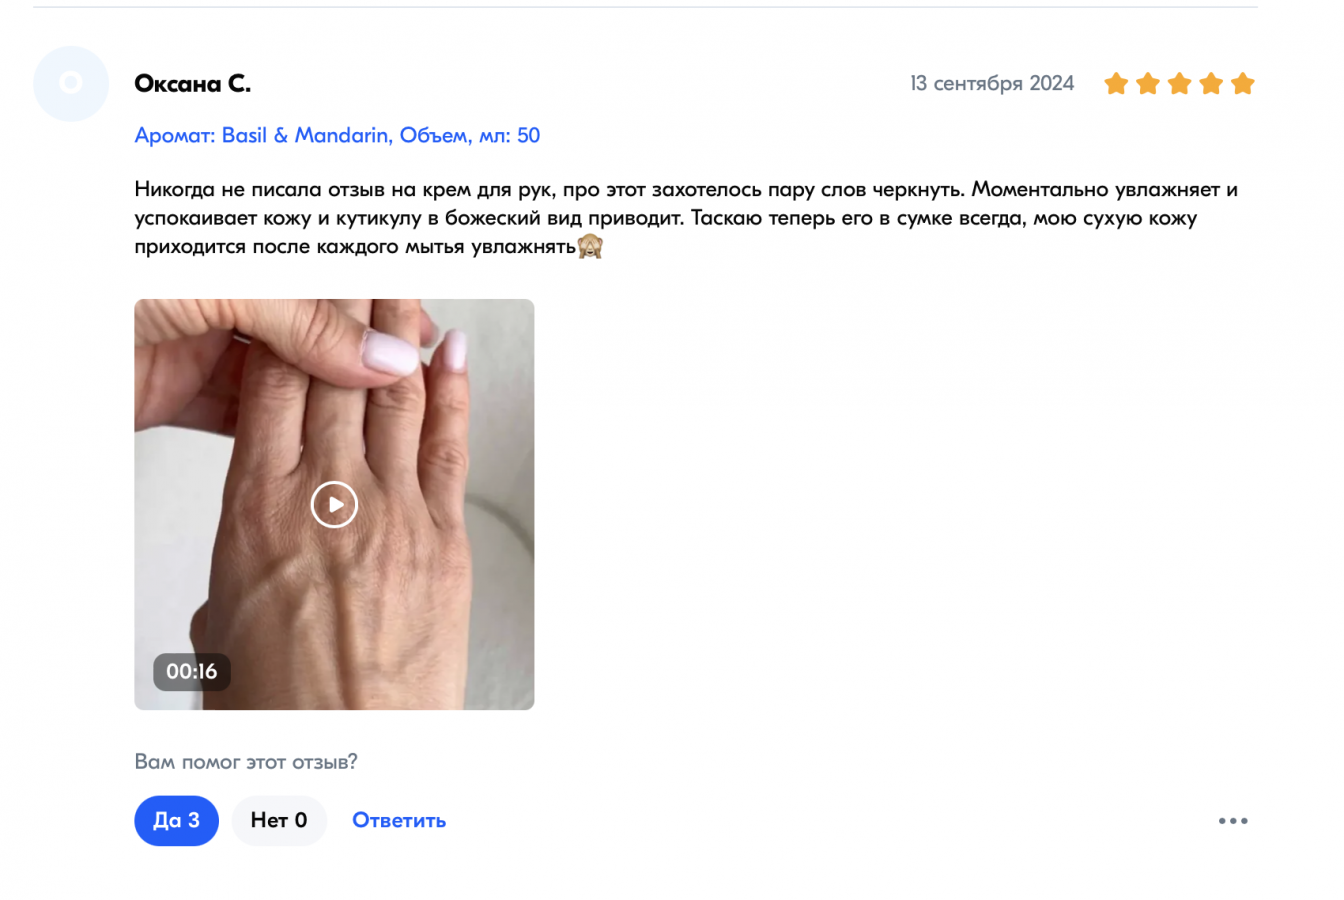Mark review helpful with Да 3
This screenshot has height=900, width=1344.
[x=176, y=821]
